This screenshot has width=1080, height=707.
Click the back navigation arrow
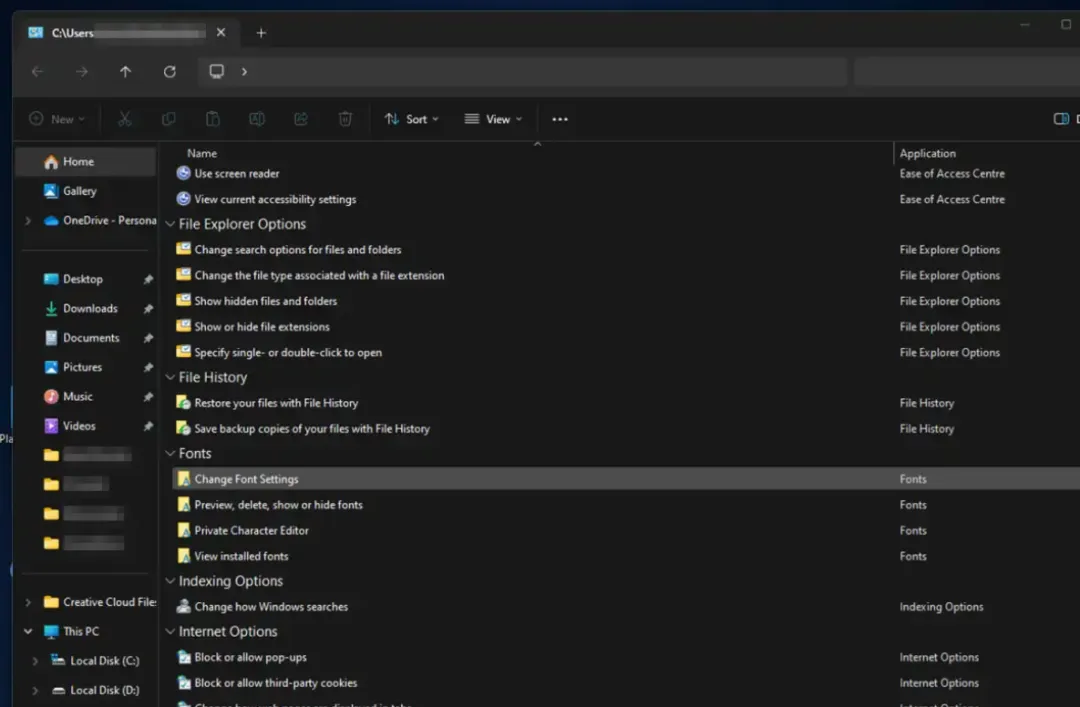point(37,71)
